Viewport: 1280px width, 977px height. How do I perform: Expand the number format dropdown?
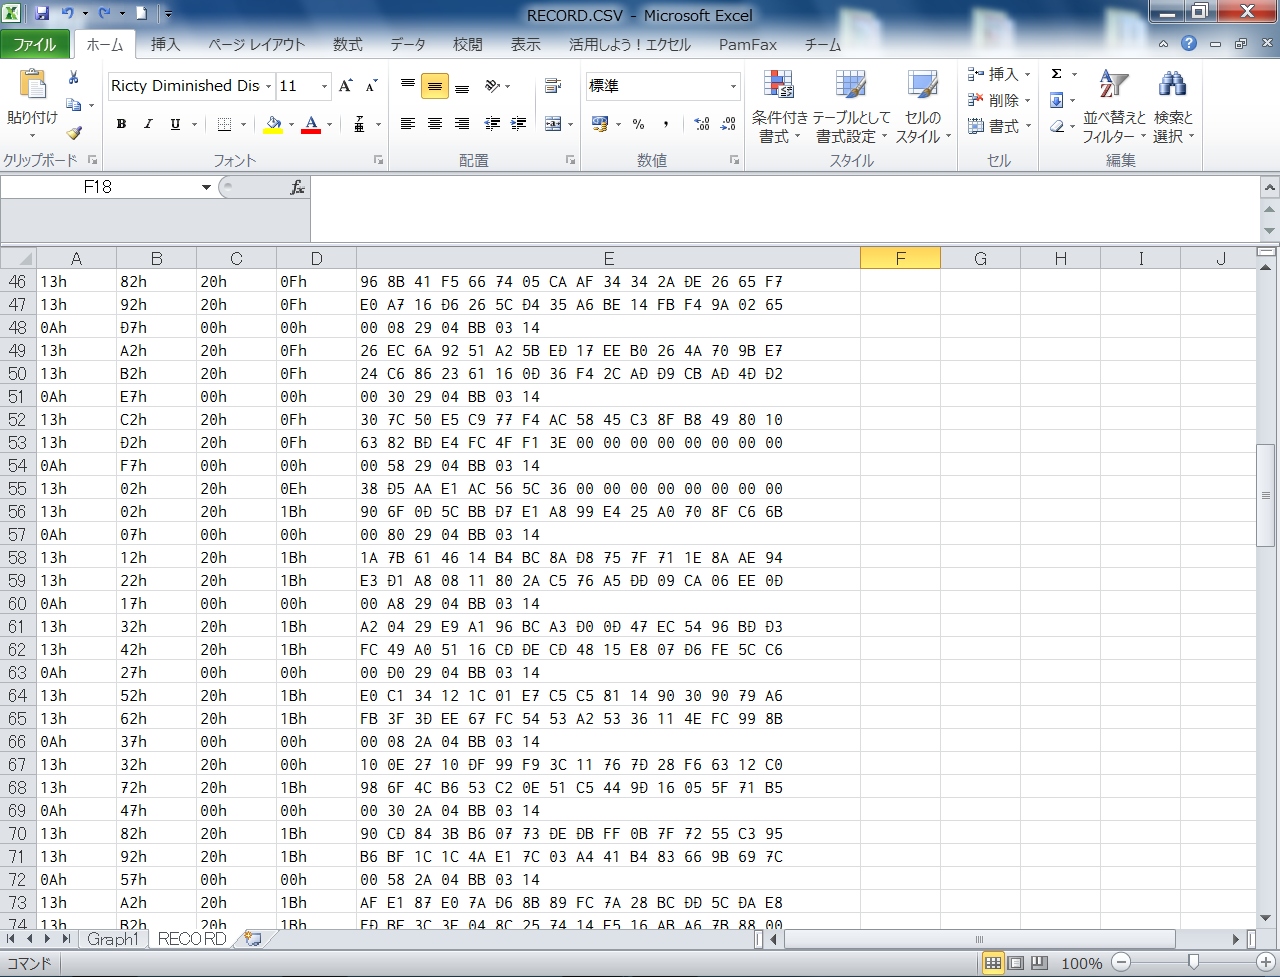click(732, 87)
